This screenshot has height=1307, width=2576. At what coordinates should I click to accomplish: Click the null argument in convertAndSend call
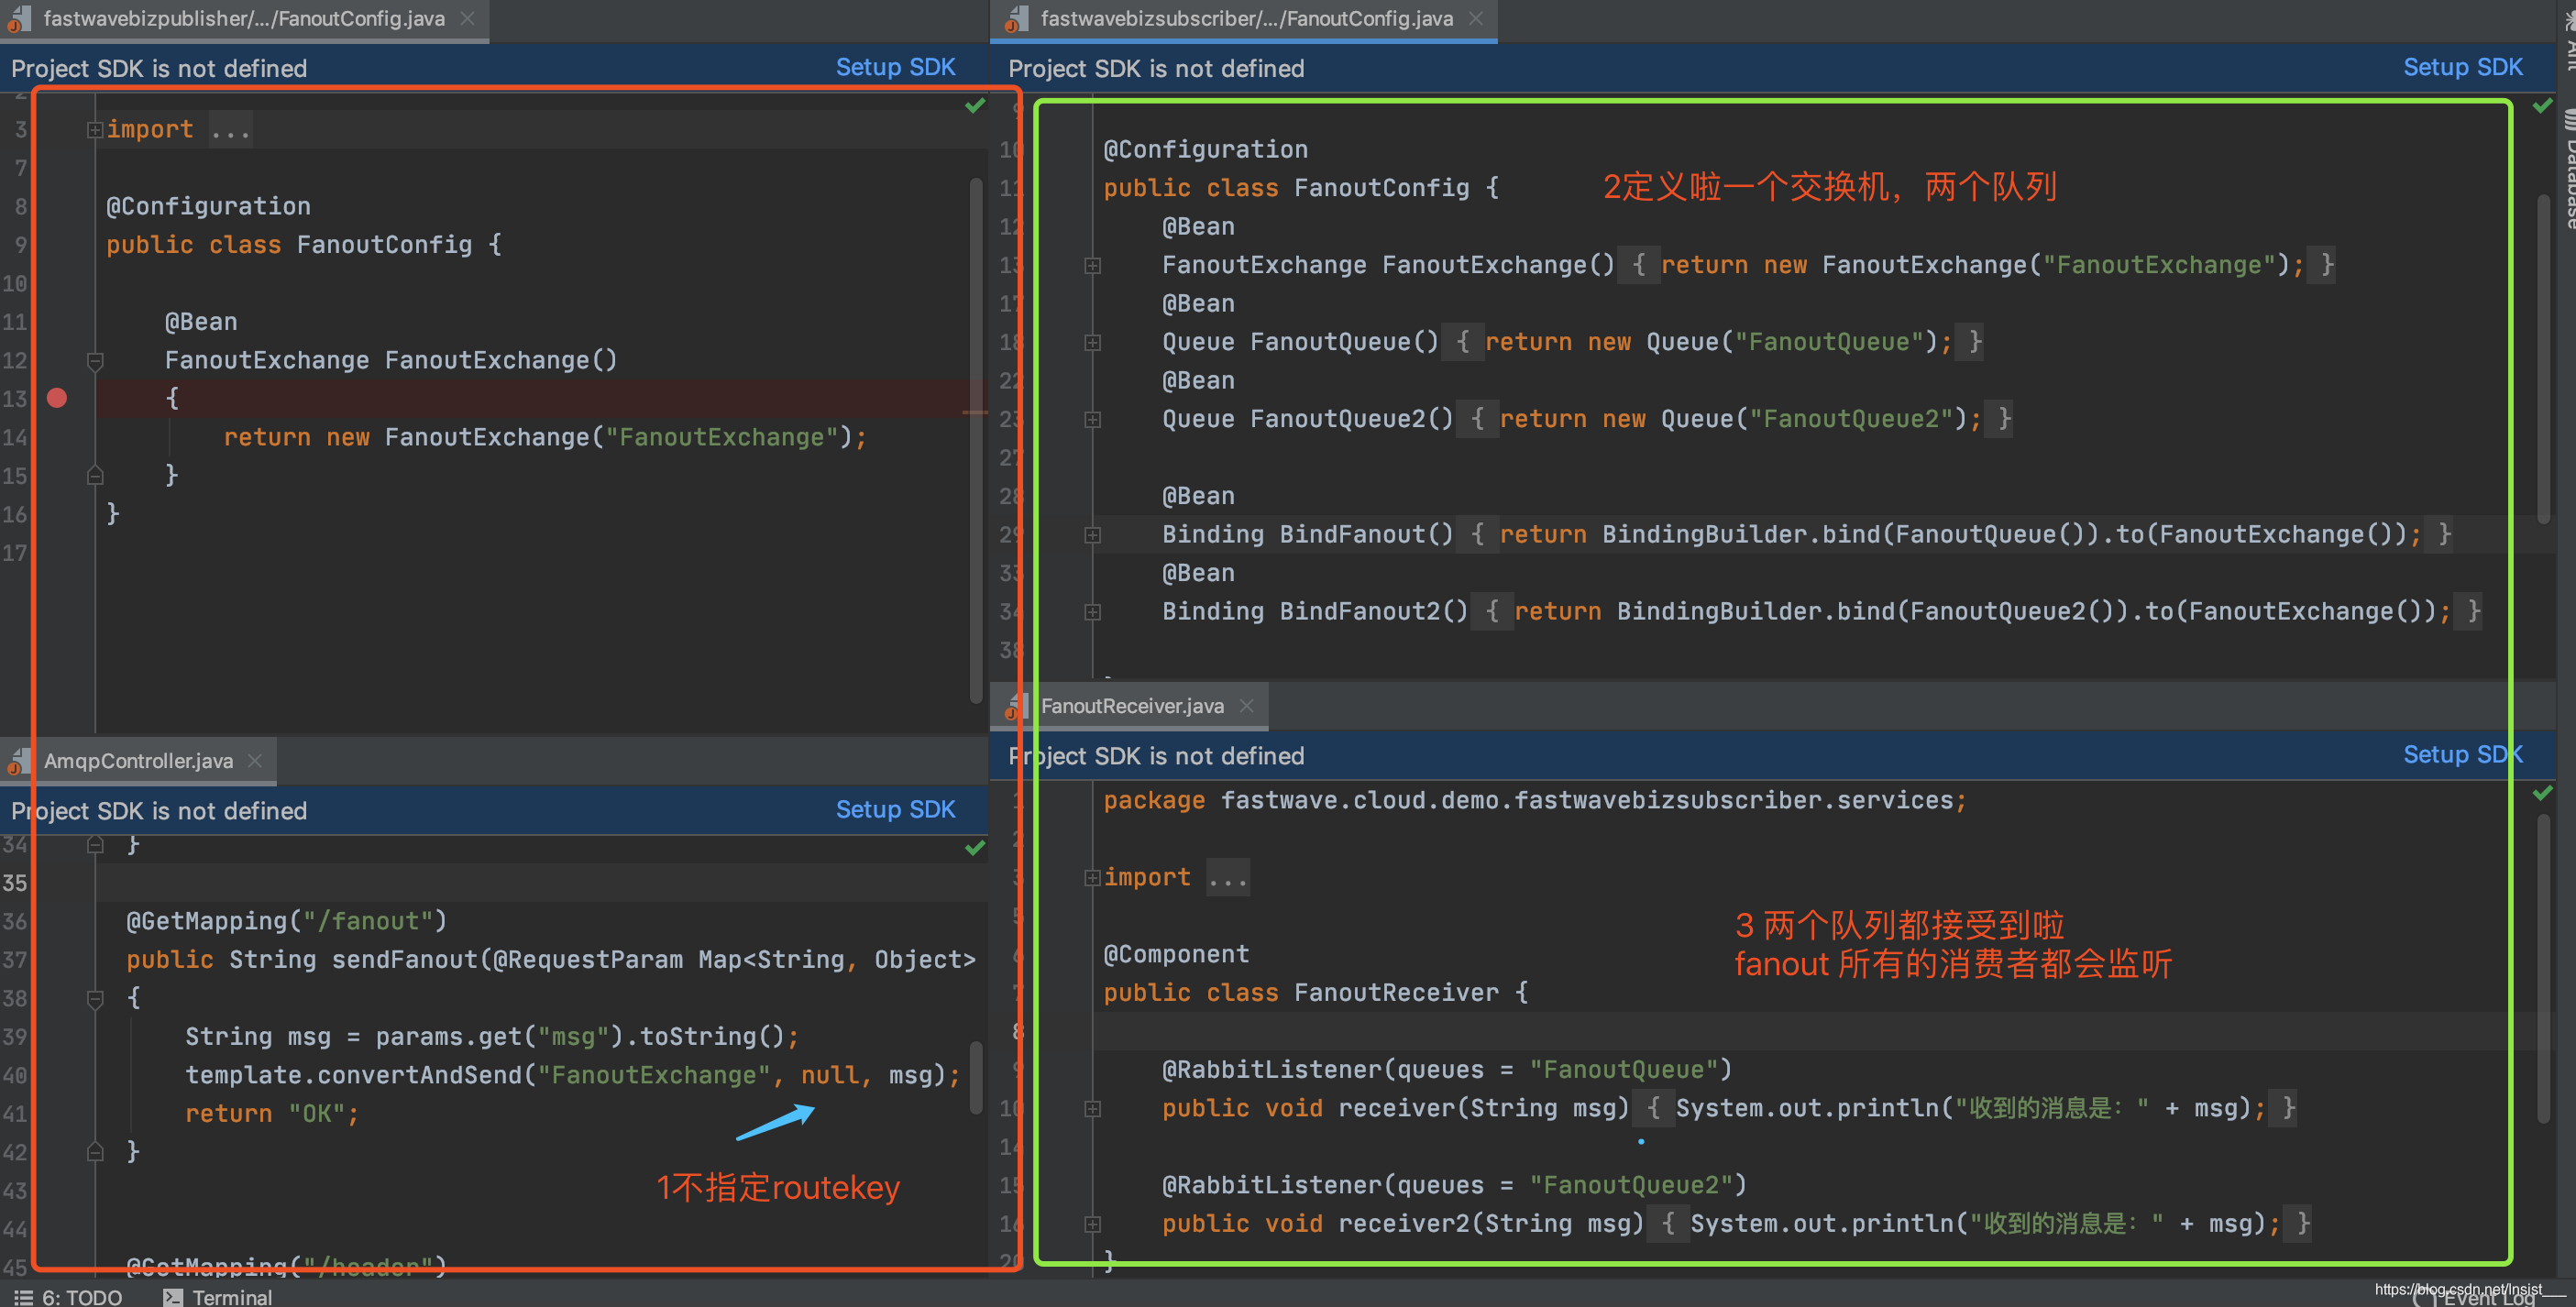click(829, 1075)
